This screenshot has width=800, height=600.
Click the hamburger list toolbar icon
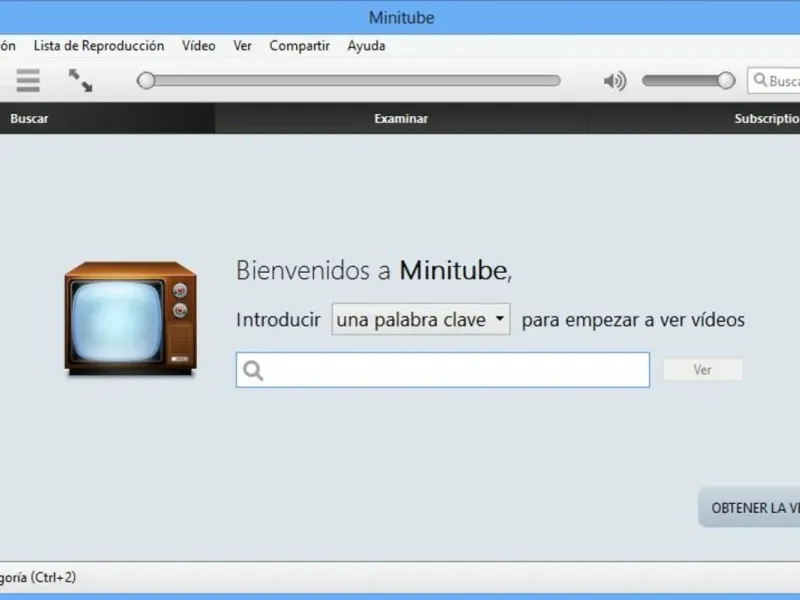tap(28, 81)
